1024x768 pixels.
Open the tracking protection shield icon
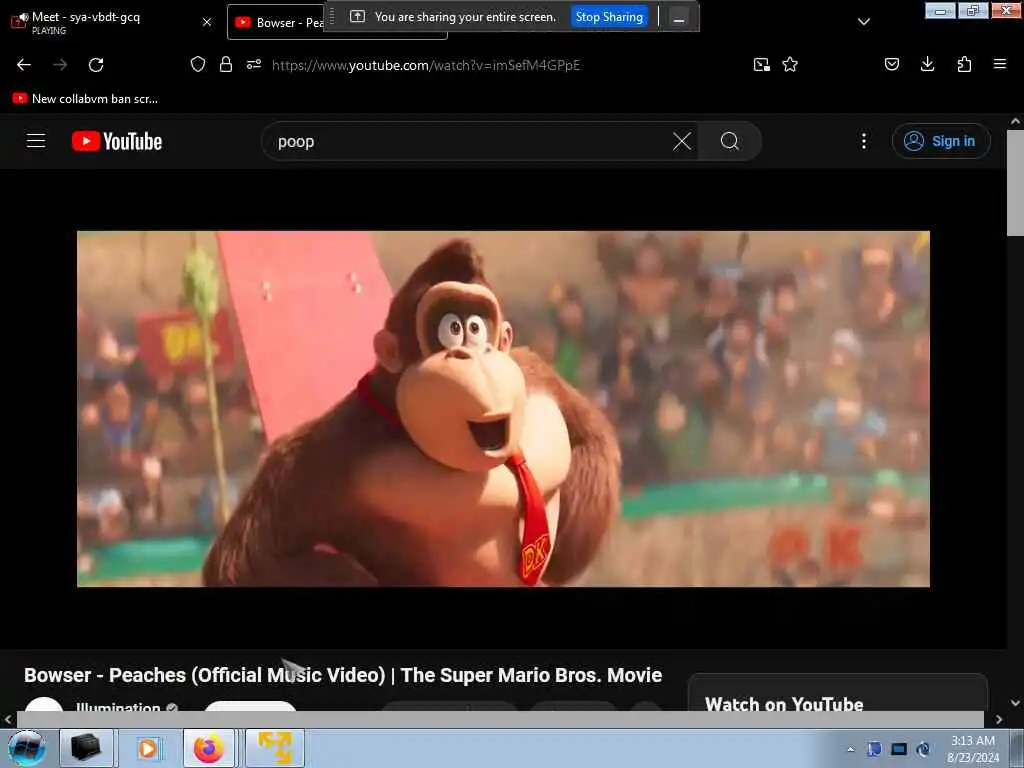198,64
